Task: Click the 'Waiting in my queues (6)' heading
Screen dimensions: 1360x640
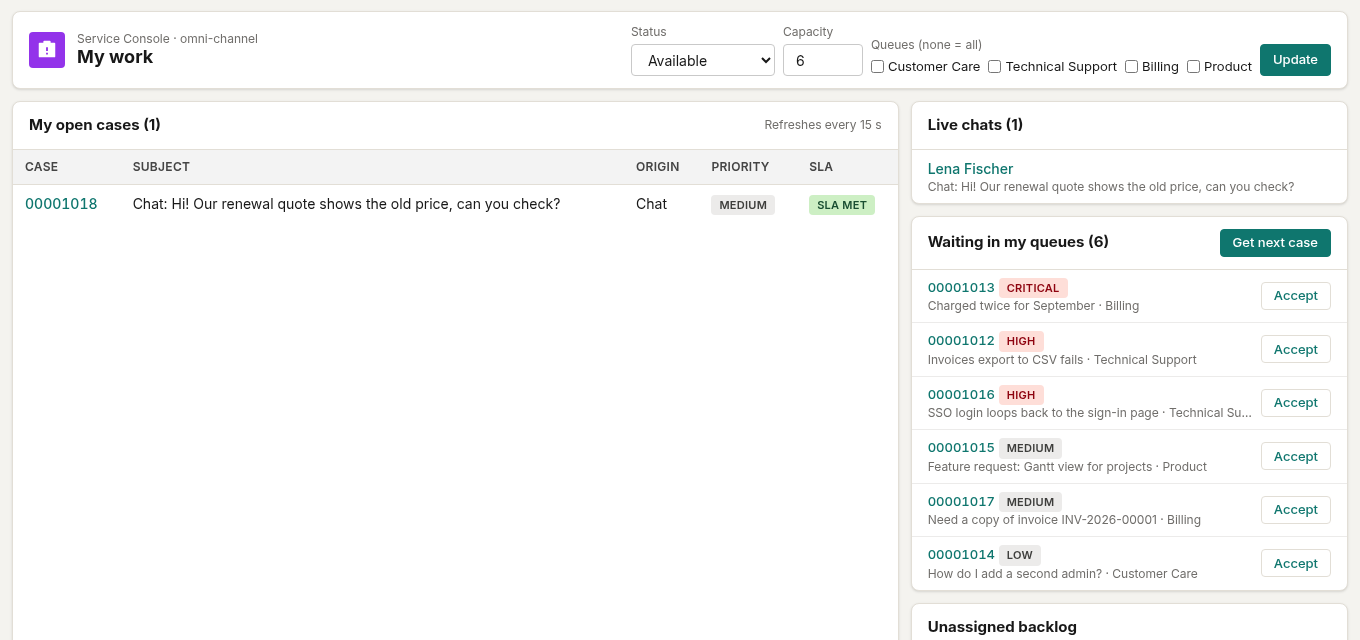Action: pos(1018,242)
